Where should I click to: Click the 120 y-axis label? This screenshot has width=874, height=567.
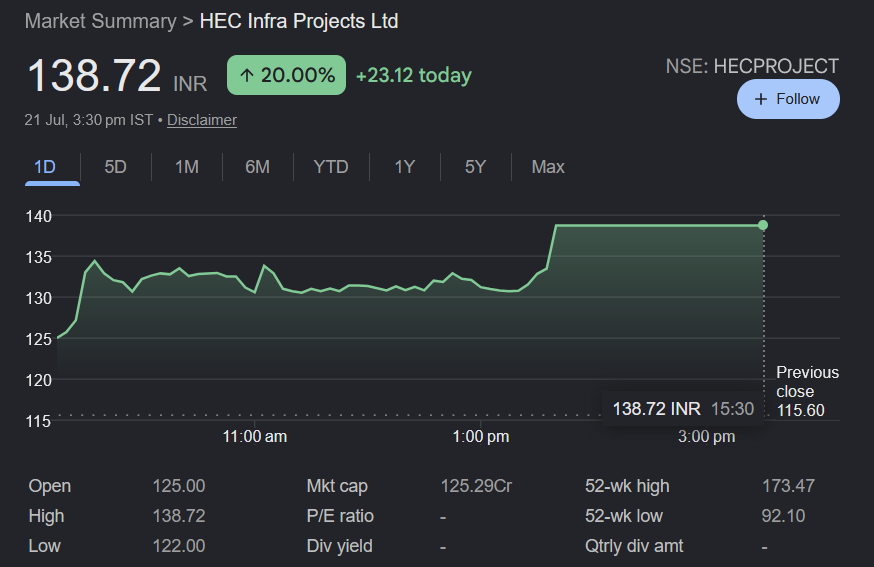point(38,380)
